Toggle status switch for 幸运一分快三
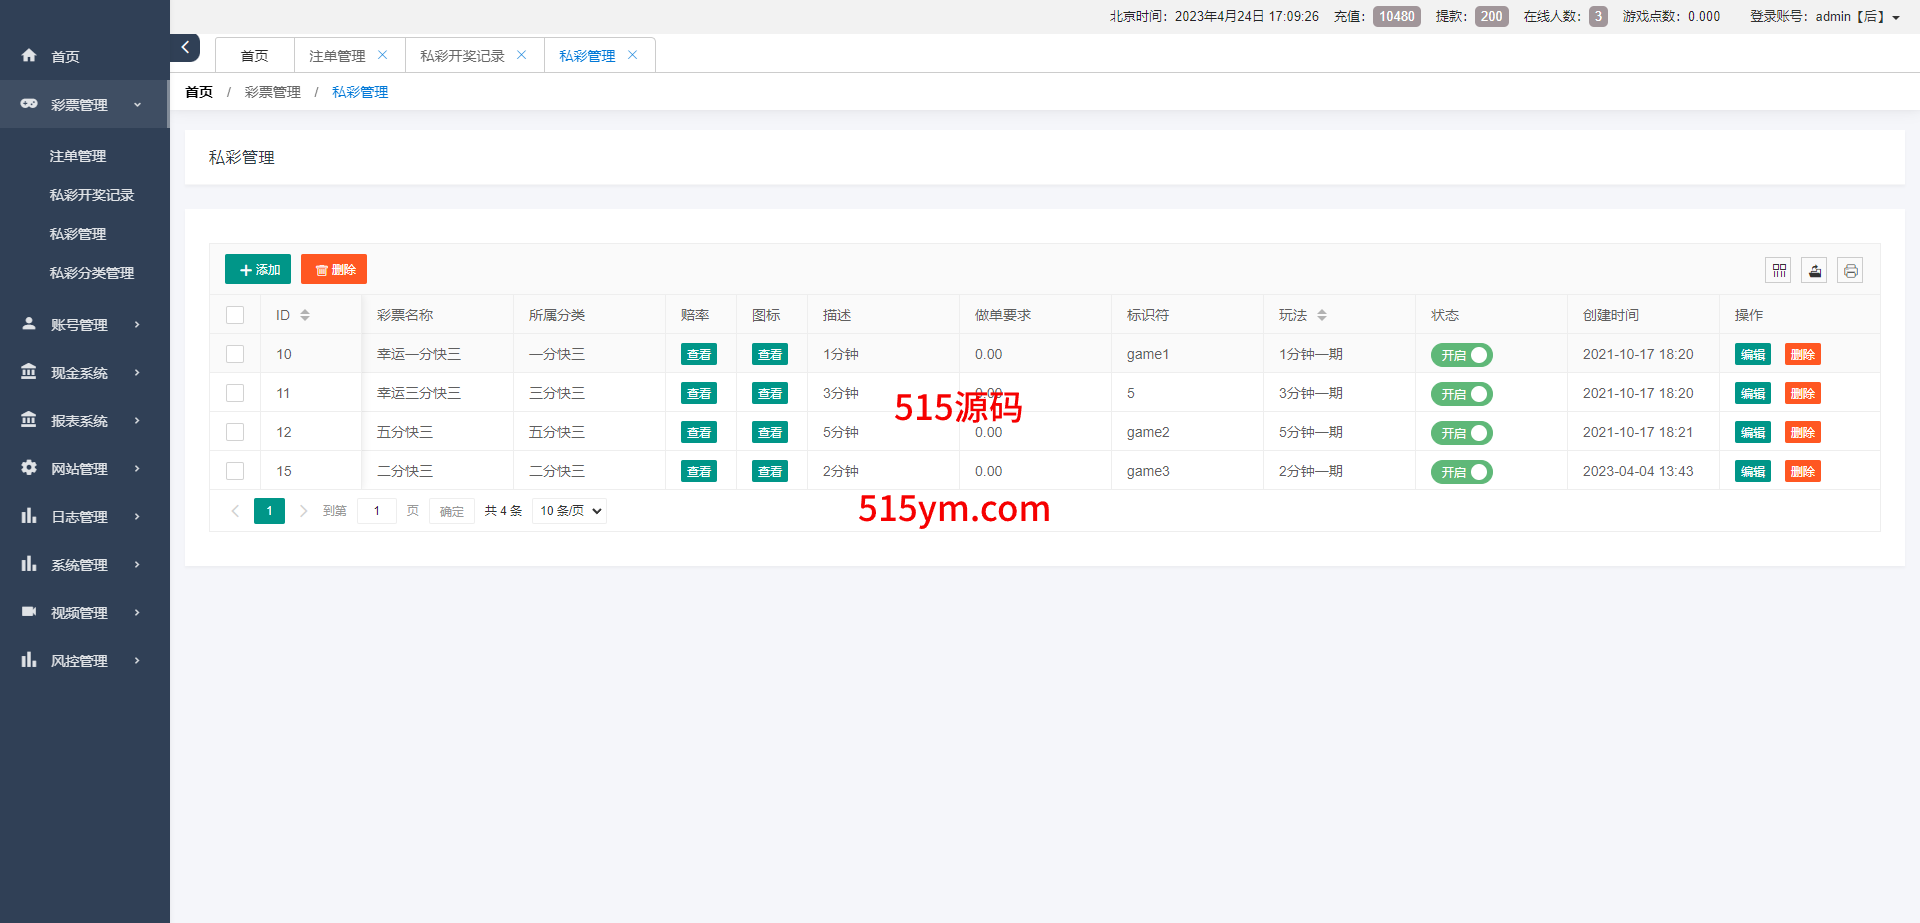 [x=1461, y=355]
